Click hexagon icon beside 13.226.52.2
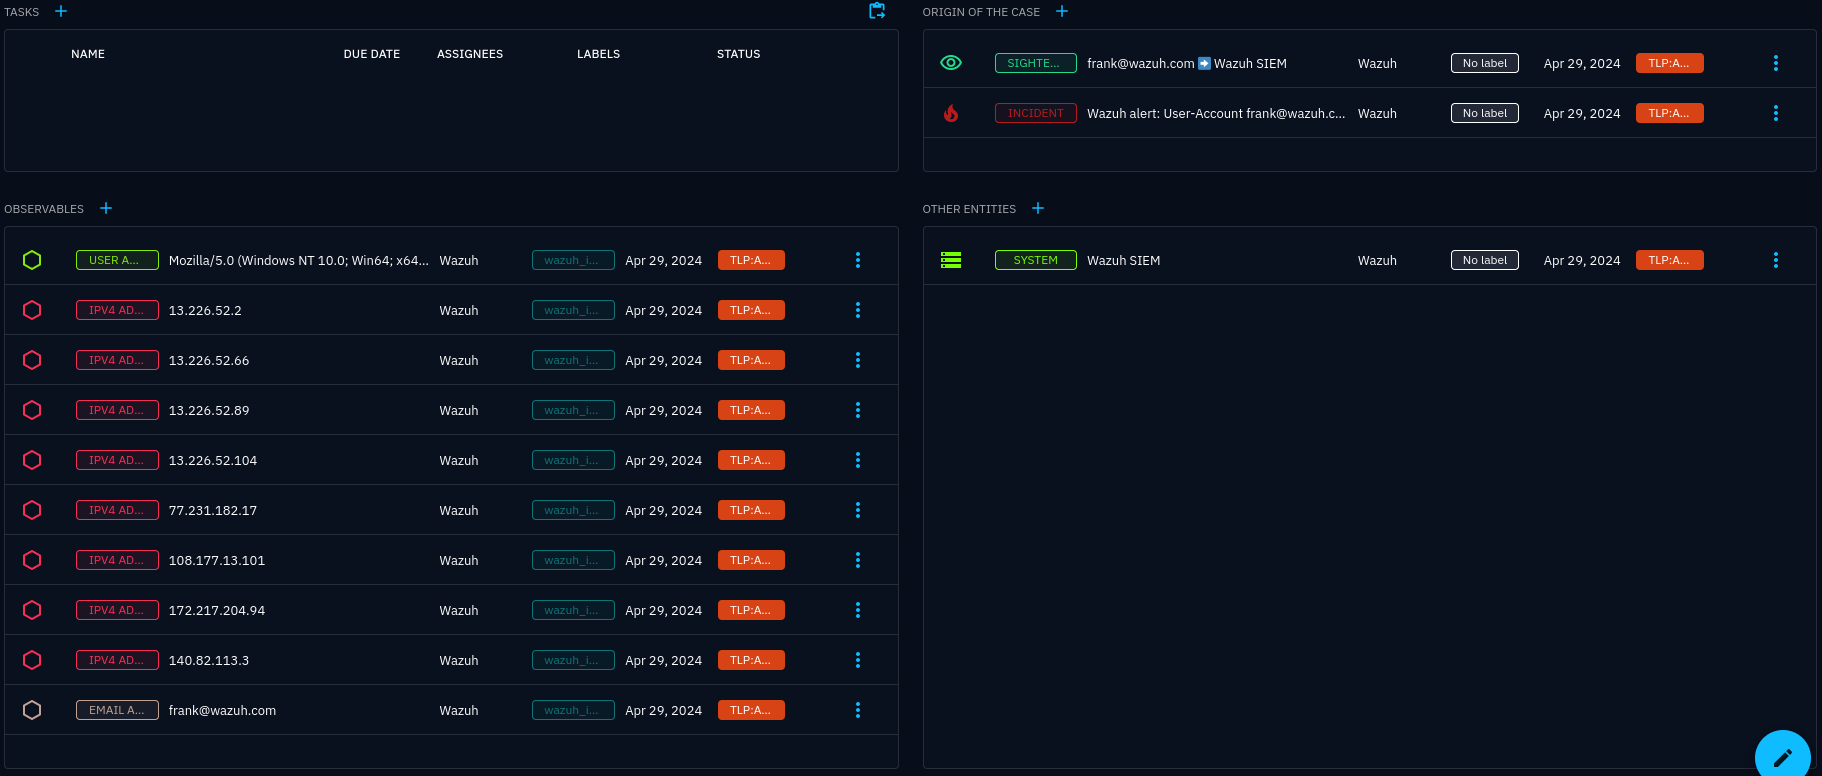Screen dimensions: 1822x776 (x=32, y=310)
